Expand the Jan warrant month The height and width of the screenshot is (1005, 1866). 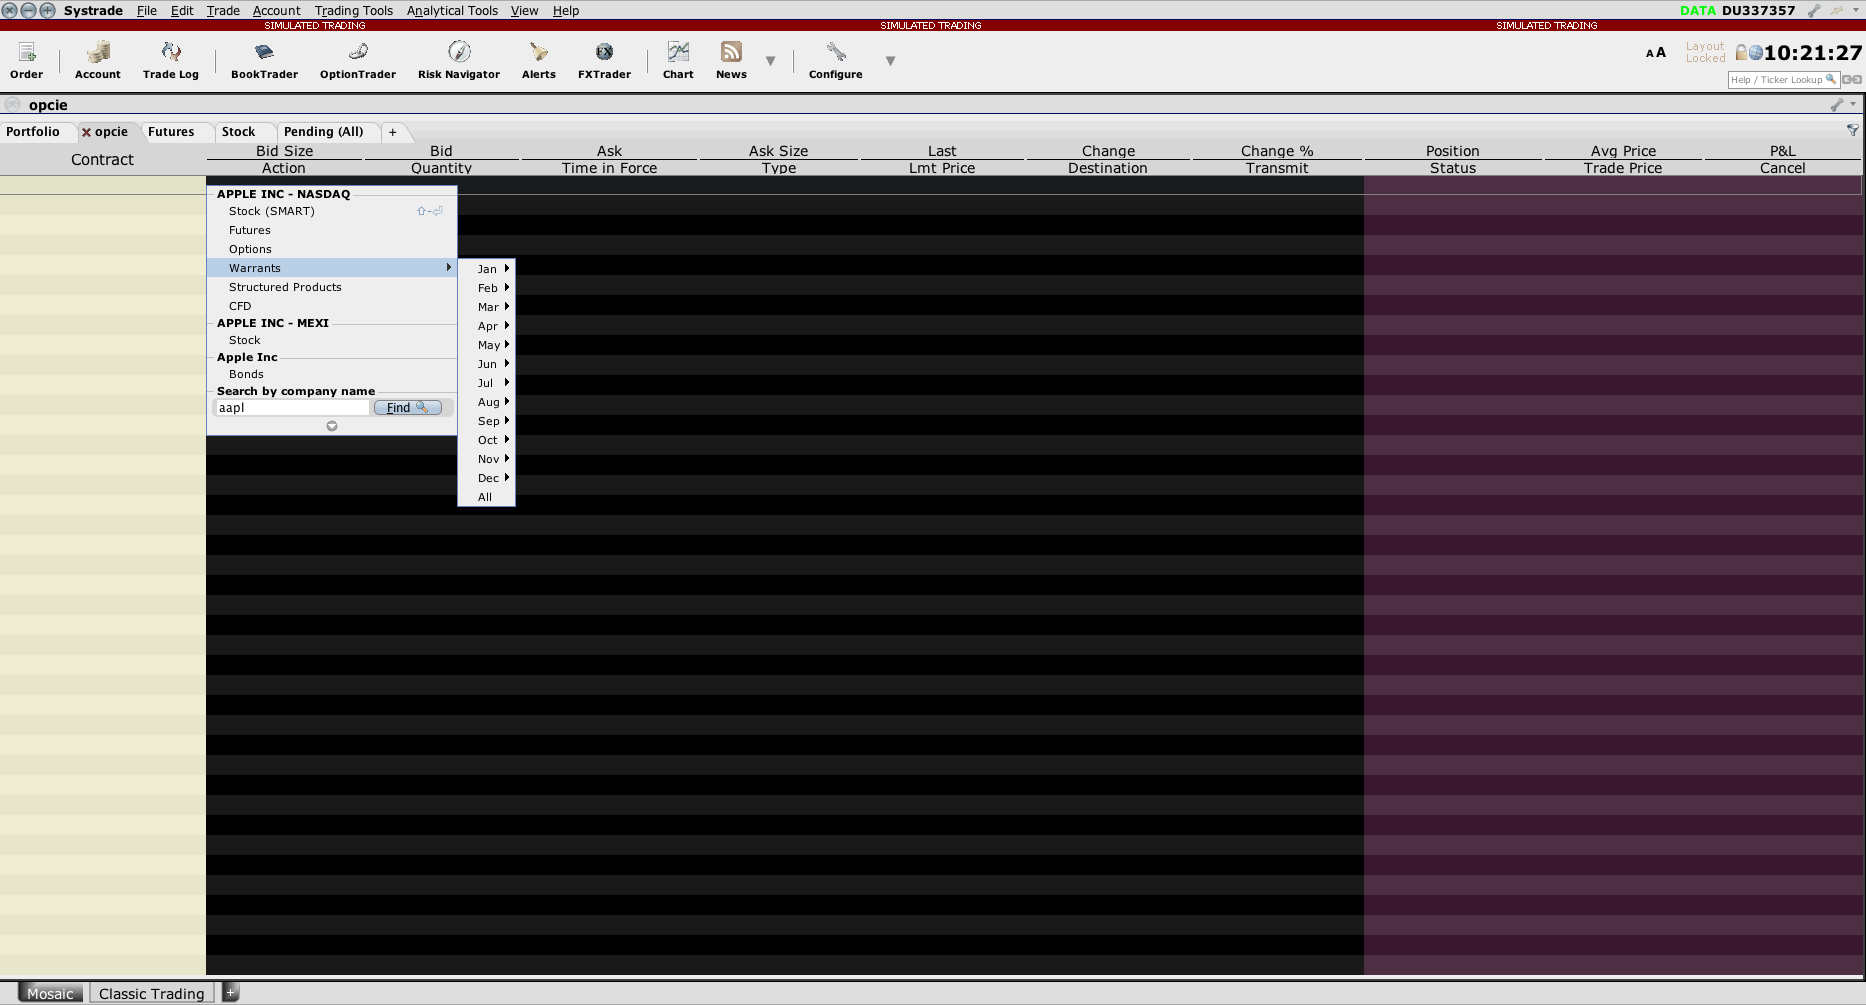[x=487, y=269]
